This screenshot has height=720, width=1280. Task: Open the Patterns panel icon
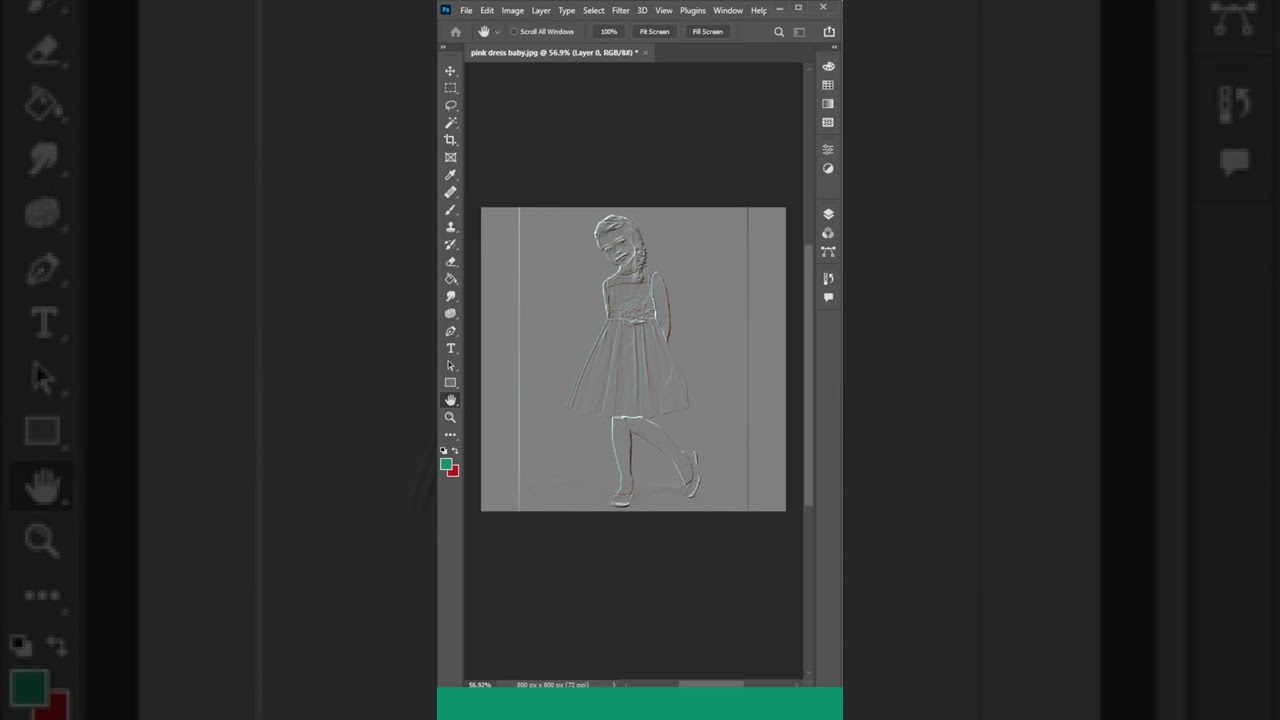828,122
